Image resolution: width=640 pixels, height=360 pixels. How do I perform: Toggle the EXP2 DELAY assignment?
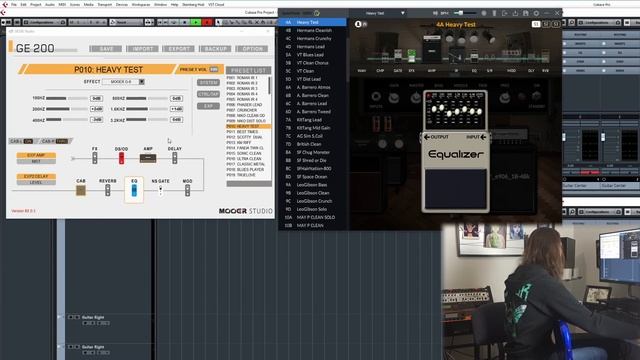point(36,176)
